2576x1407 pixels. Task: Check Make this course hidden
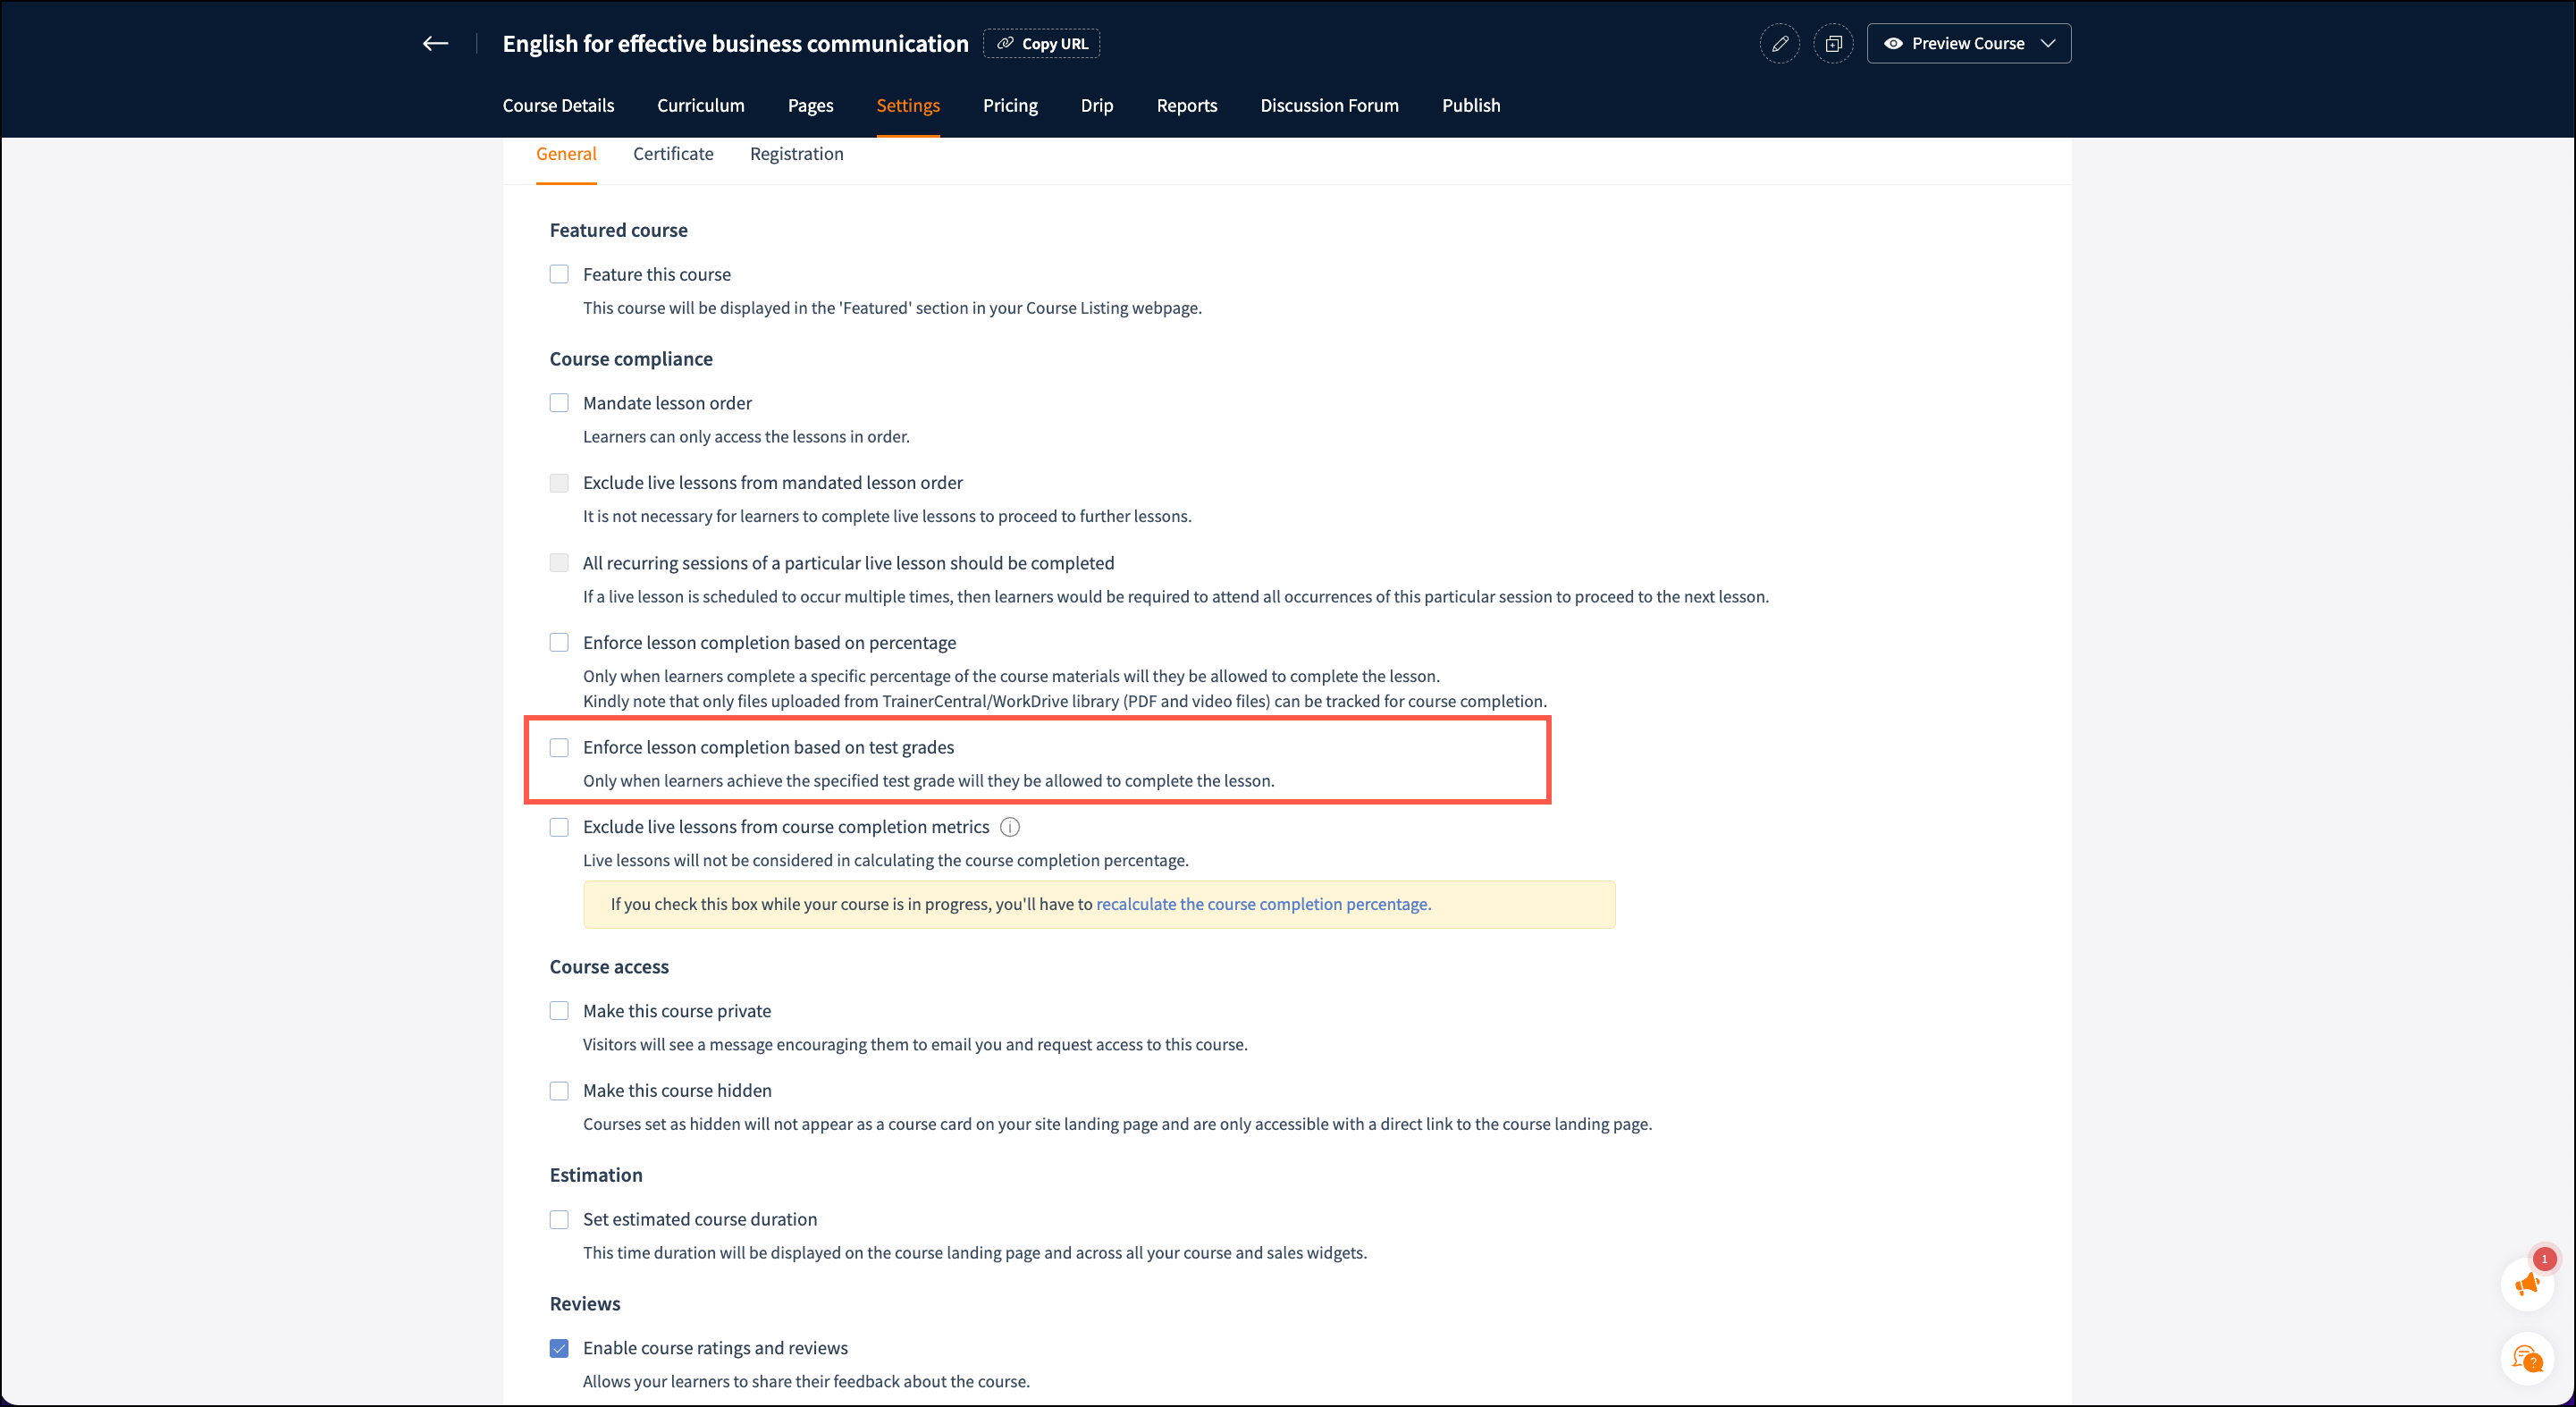559,1091
